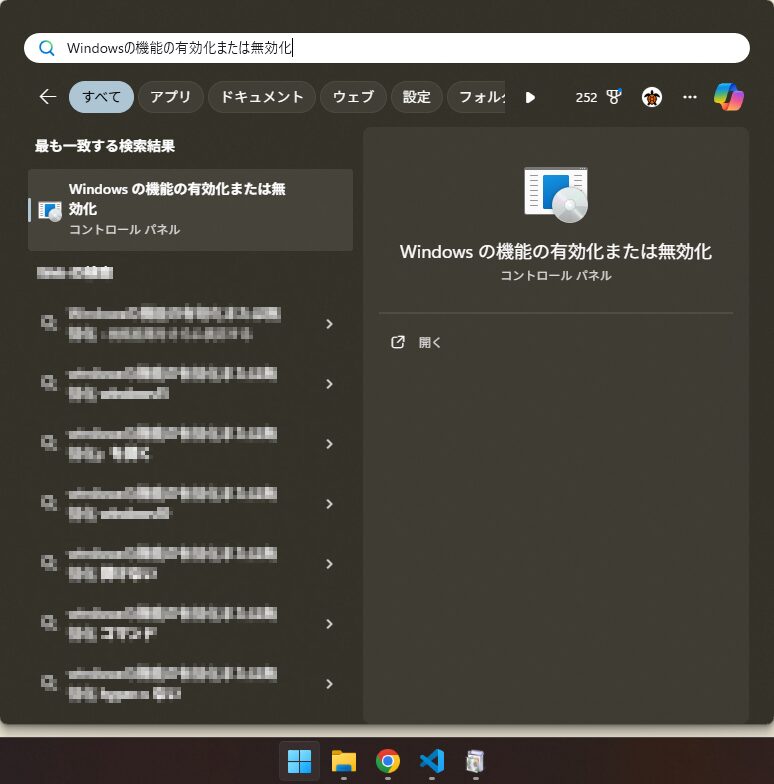This screenshot has height=784, width=774.
Task: Select the すべて filter tab
Action: (101, 97)
